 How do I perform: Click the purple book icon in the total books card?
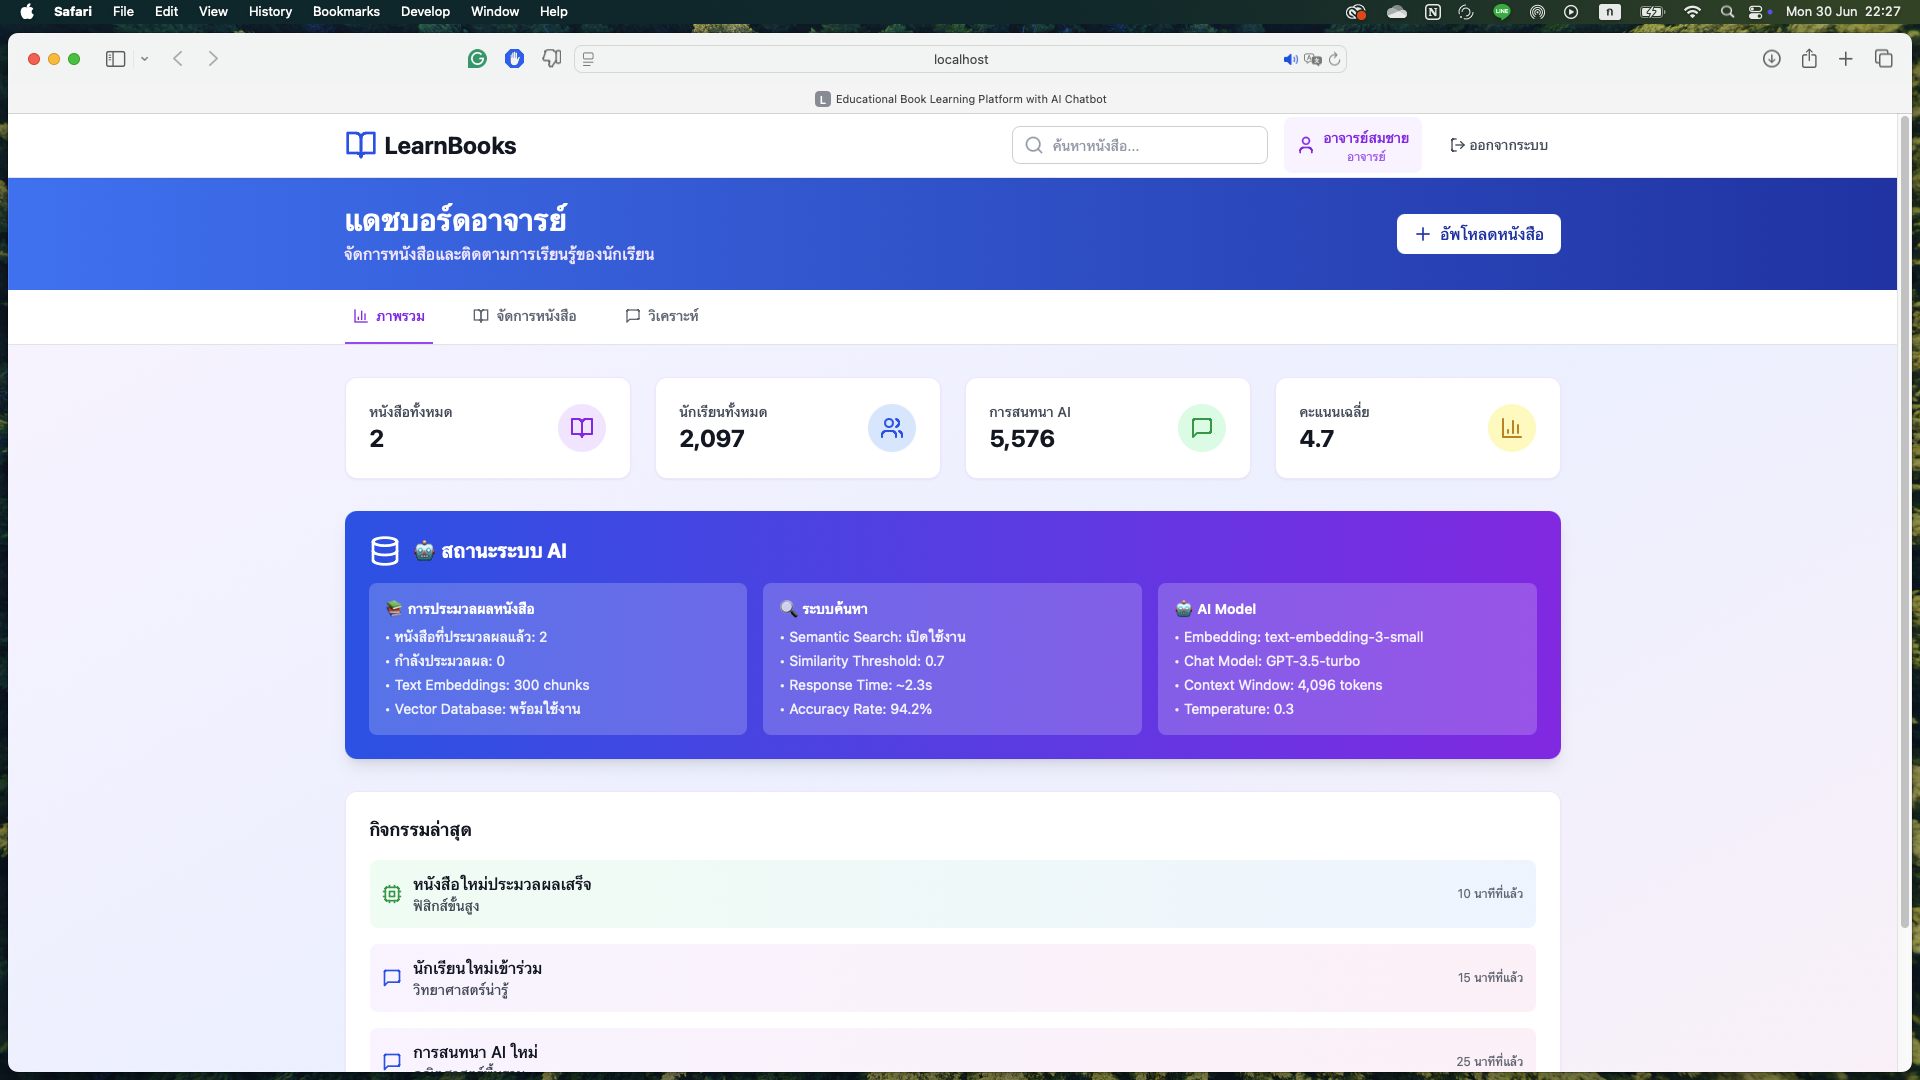pyautogui.click(x=582, y=428)
